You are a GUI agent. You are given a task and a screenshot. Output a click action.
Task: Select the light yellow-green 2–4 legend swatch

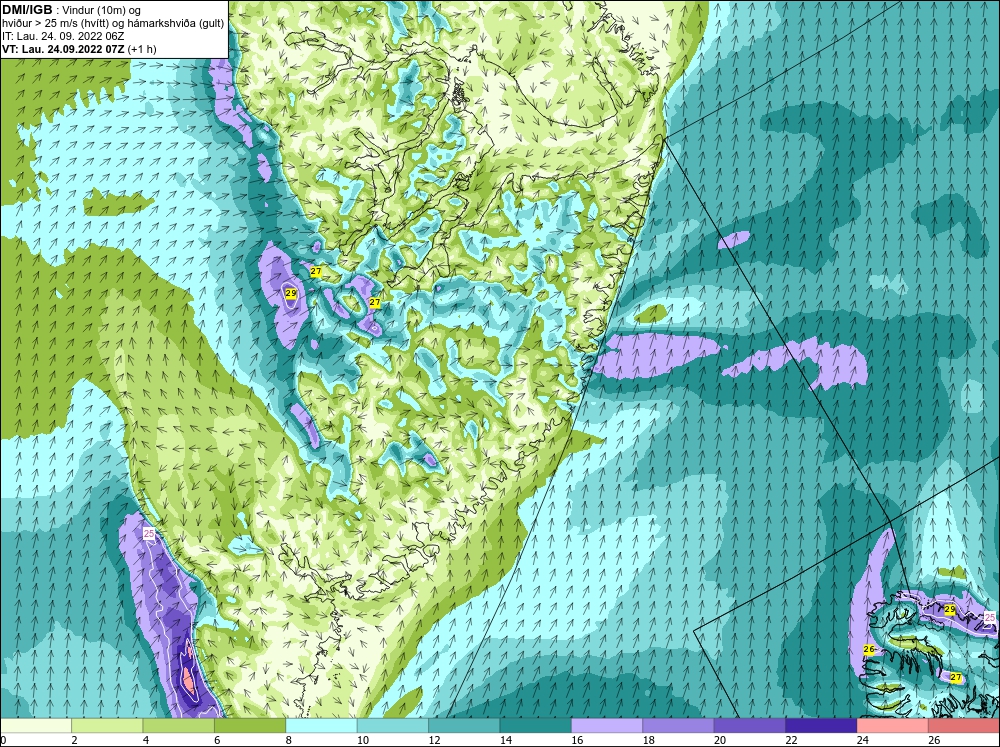pyautogui.click(x=107, y=725)
